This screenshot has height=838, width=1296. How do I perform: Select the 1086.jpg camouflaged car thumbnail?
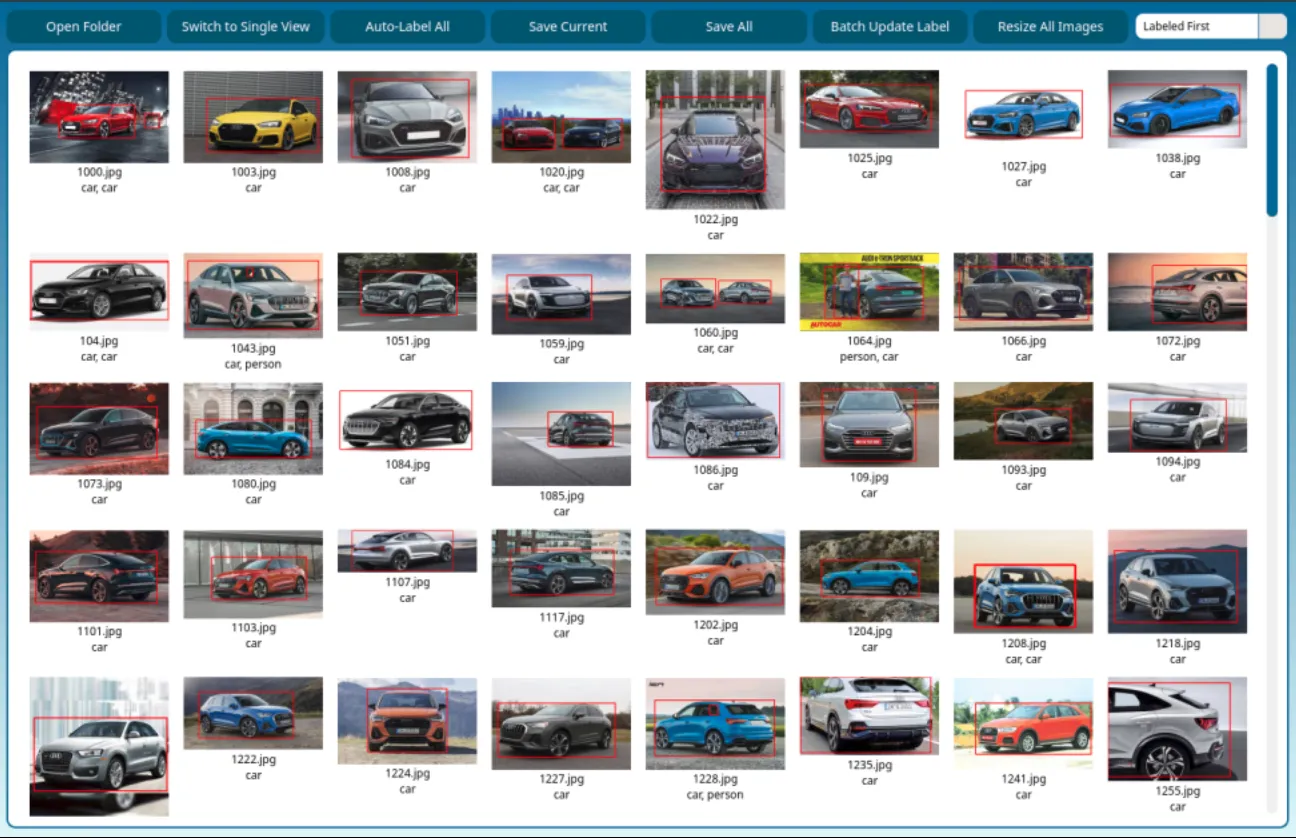coord(715,420)
